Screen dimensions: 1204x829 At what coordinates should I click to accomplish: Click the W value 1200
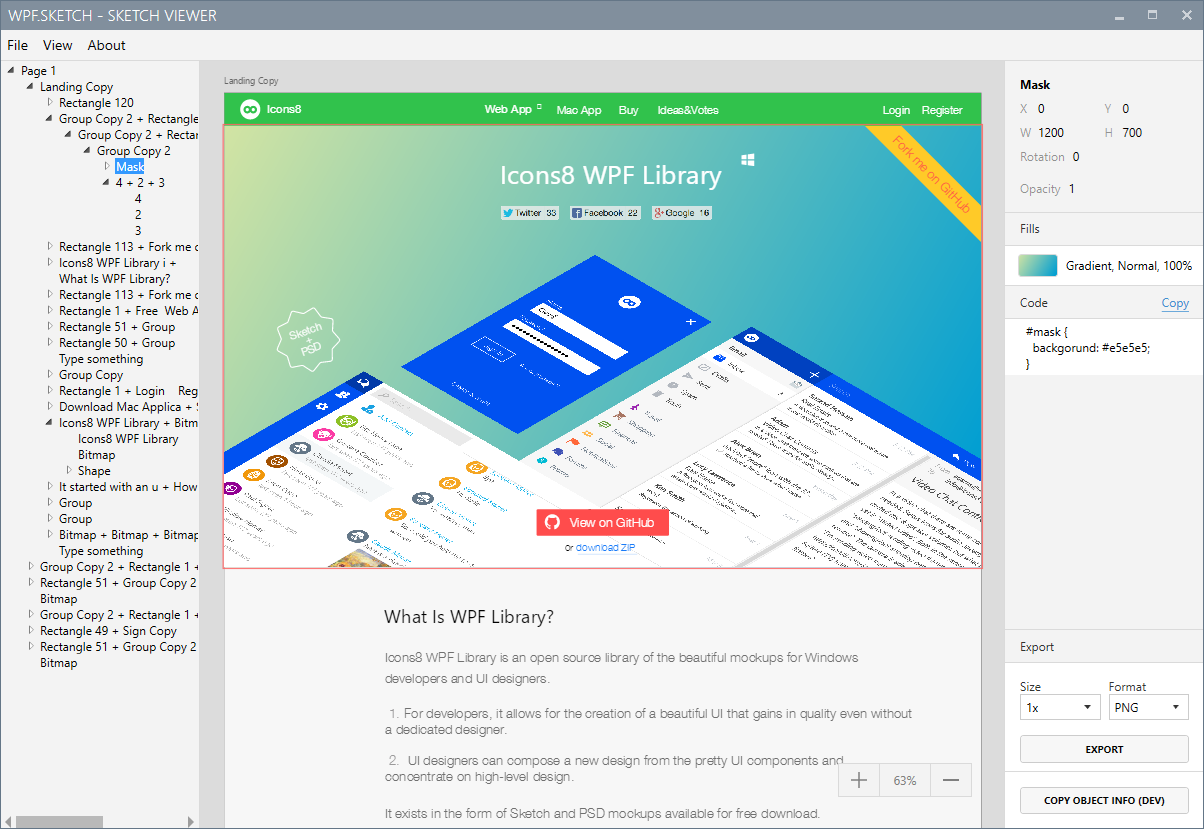pyautogui.click(x=1051, y=133)
